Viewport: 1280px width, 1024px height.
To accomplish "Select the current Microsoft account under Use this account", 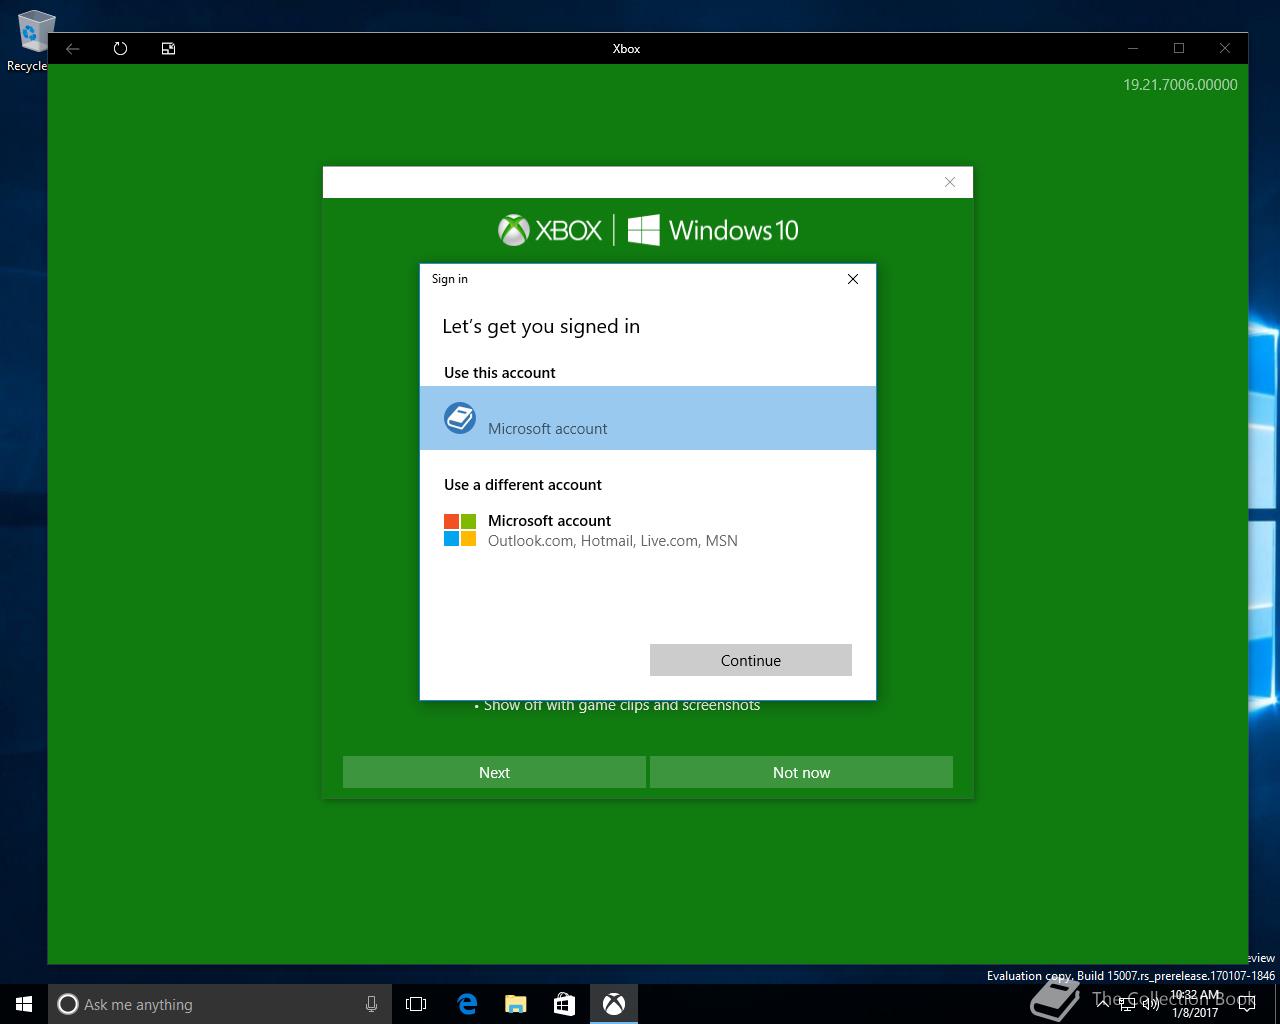I will (648, 418).
